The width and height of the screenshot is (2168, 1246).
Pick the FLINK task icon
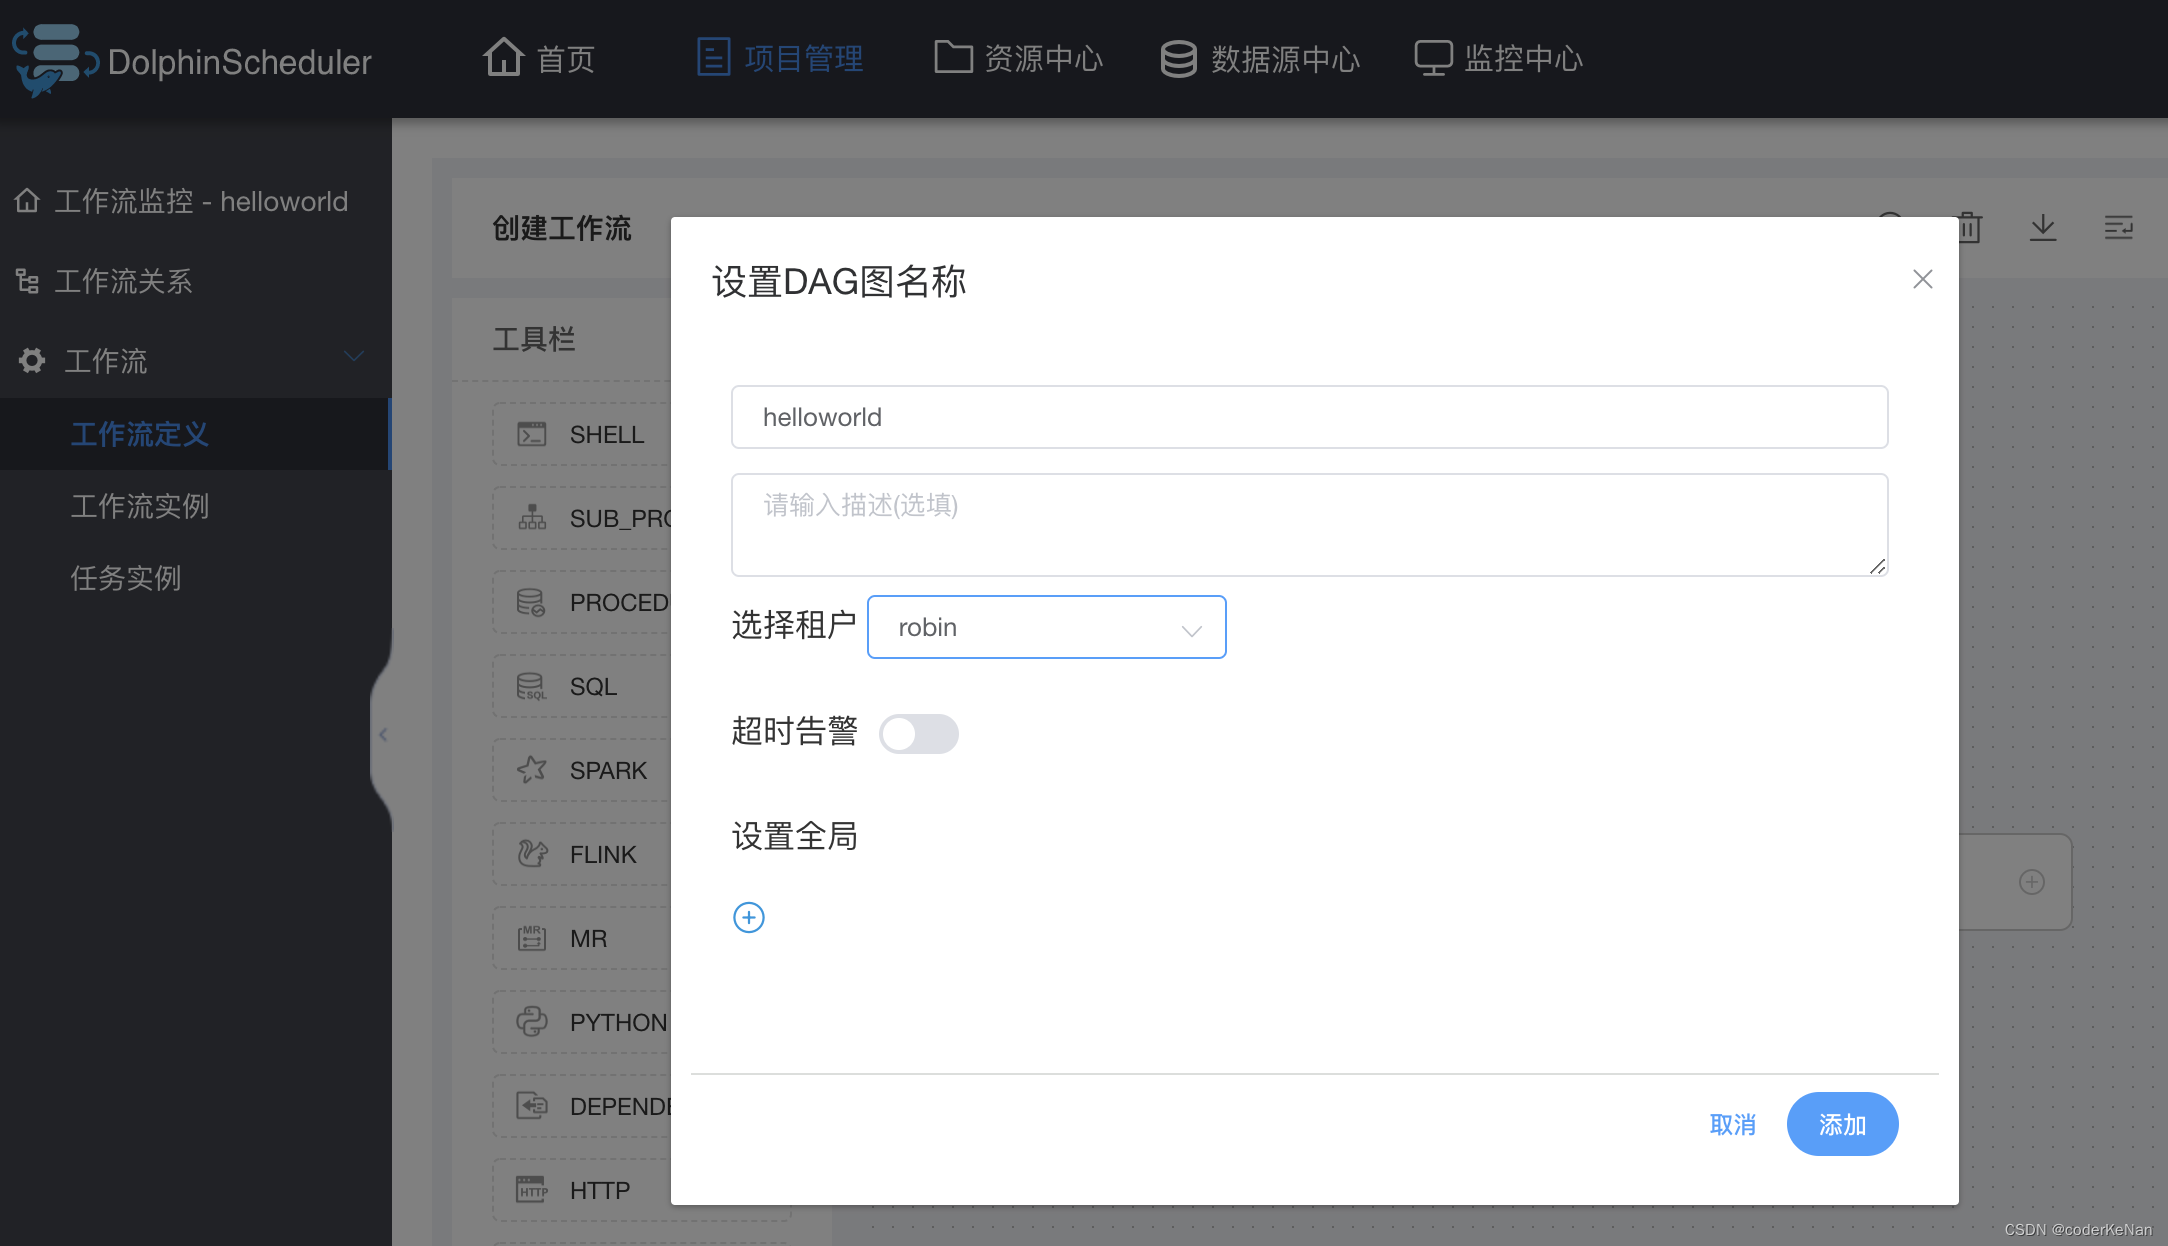[531, 854]
